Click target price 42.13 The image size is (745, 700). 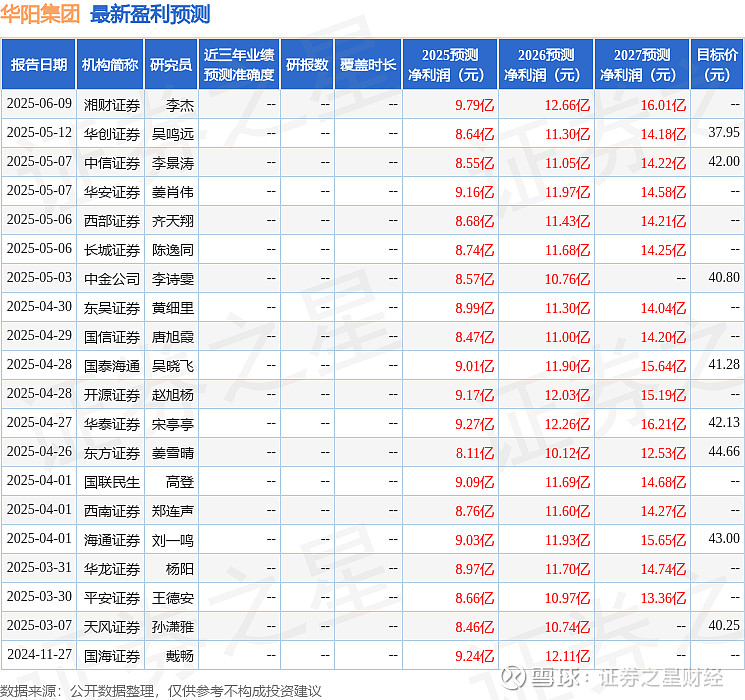click(x=724, y=422)
